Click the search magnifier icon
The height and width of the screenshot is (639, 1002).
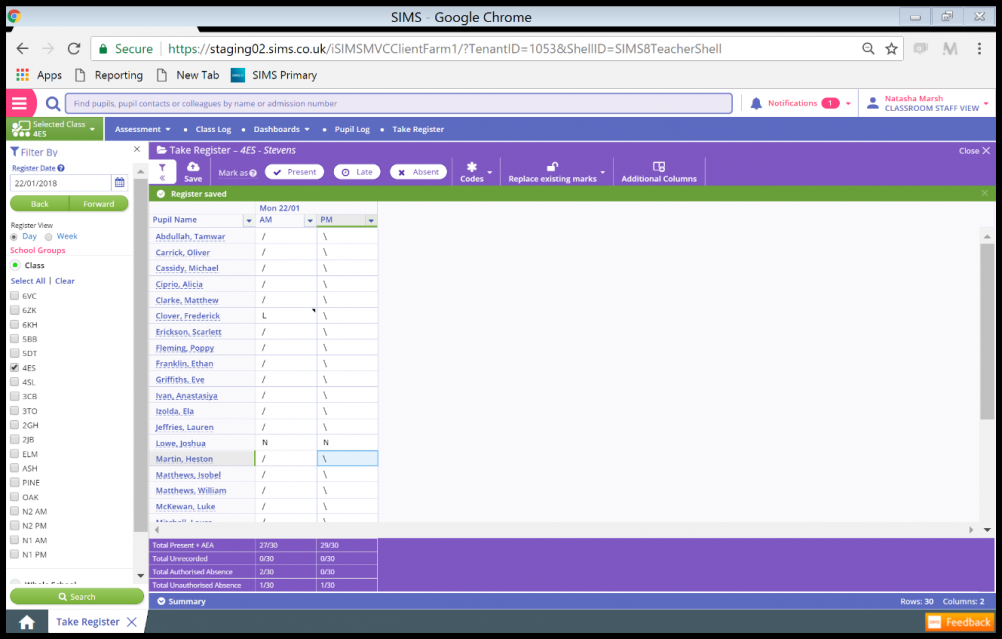[53, 104]
